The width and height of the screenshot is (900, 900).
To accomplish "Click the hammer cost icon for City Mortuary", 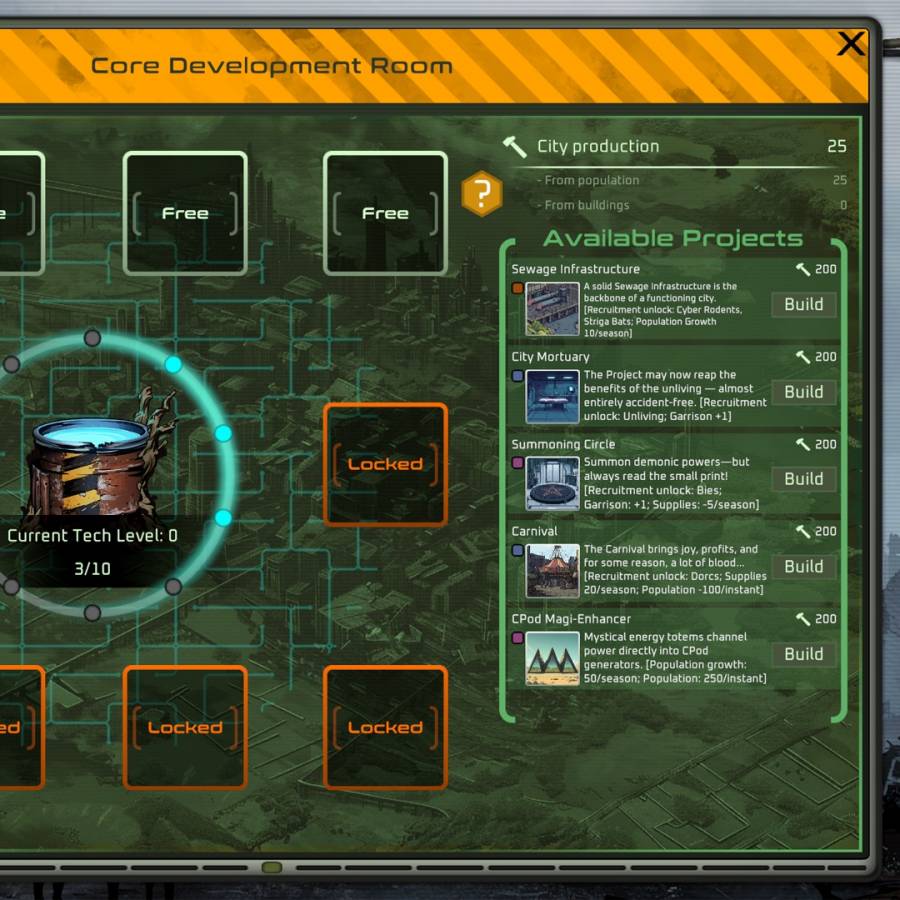I will pos(803,357).
